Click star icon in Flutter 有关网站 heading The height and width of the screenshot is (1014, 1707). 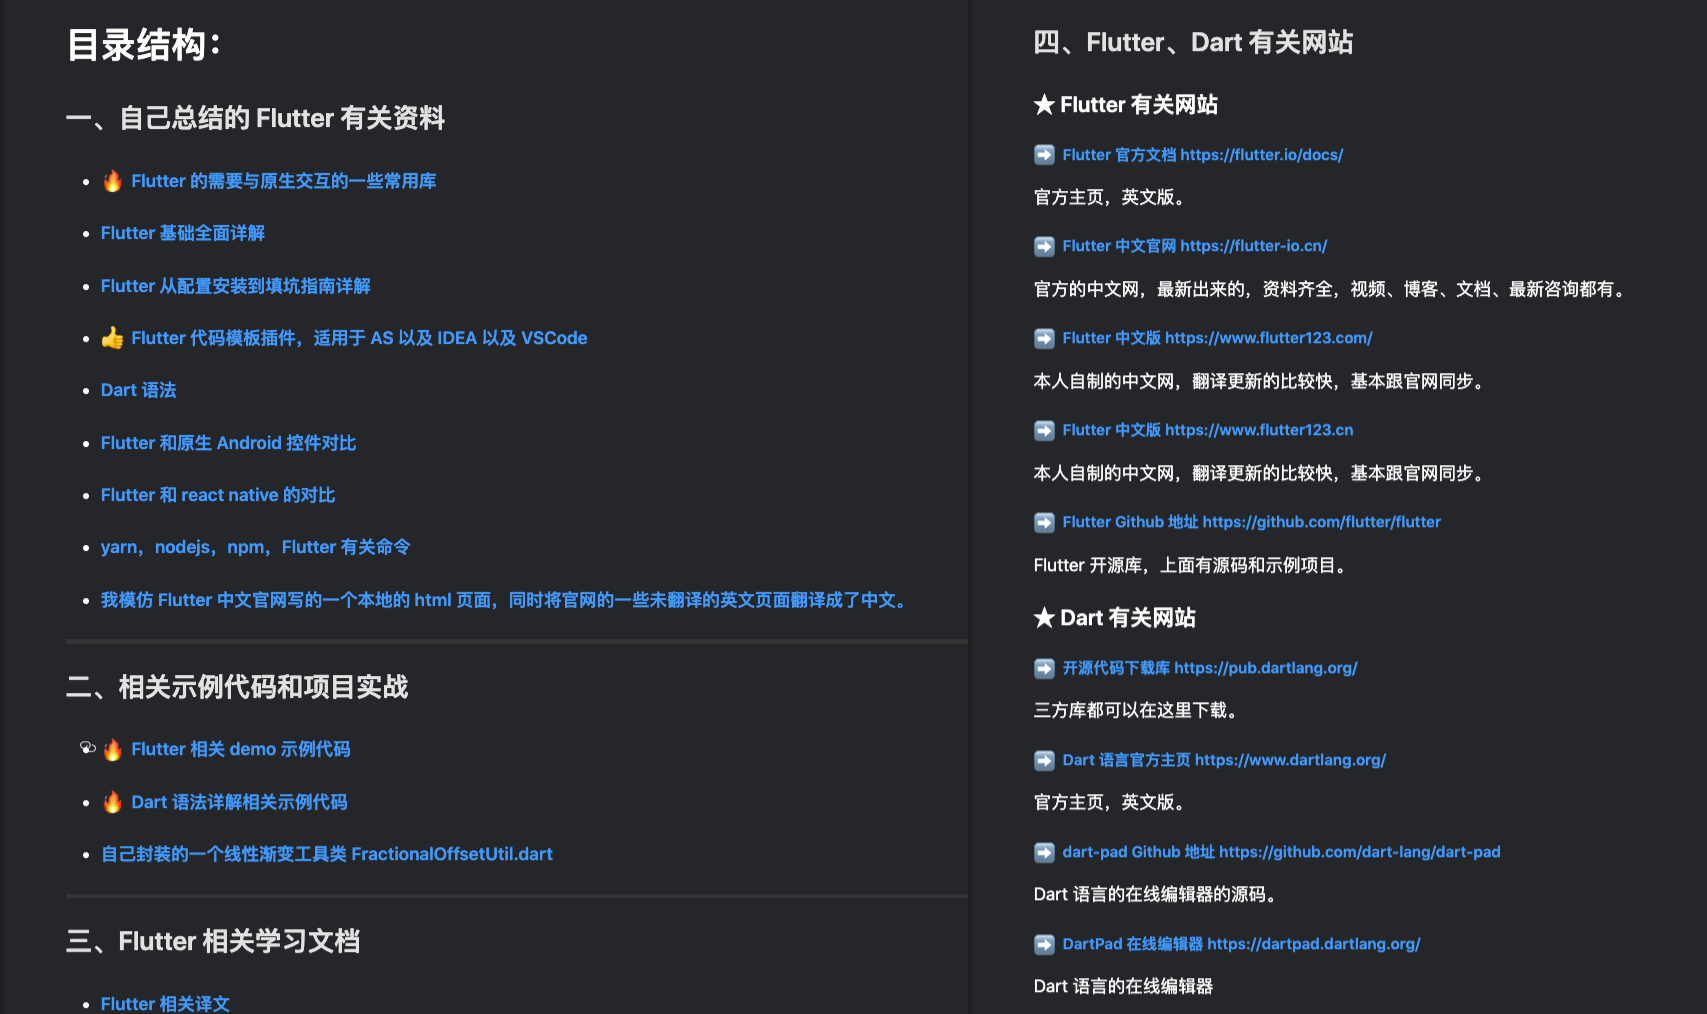point(1044,104)
